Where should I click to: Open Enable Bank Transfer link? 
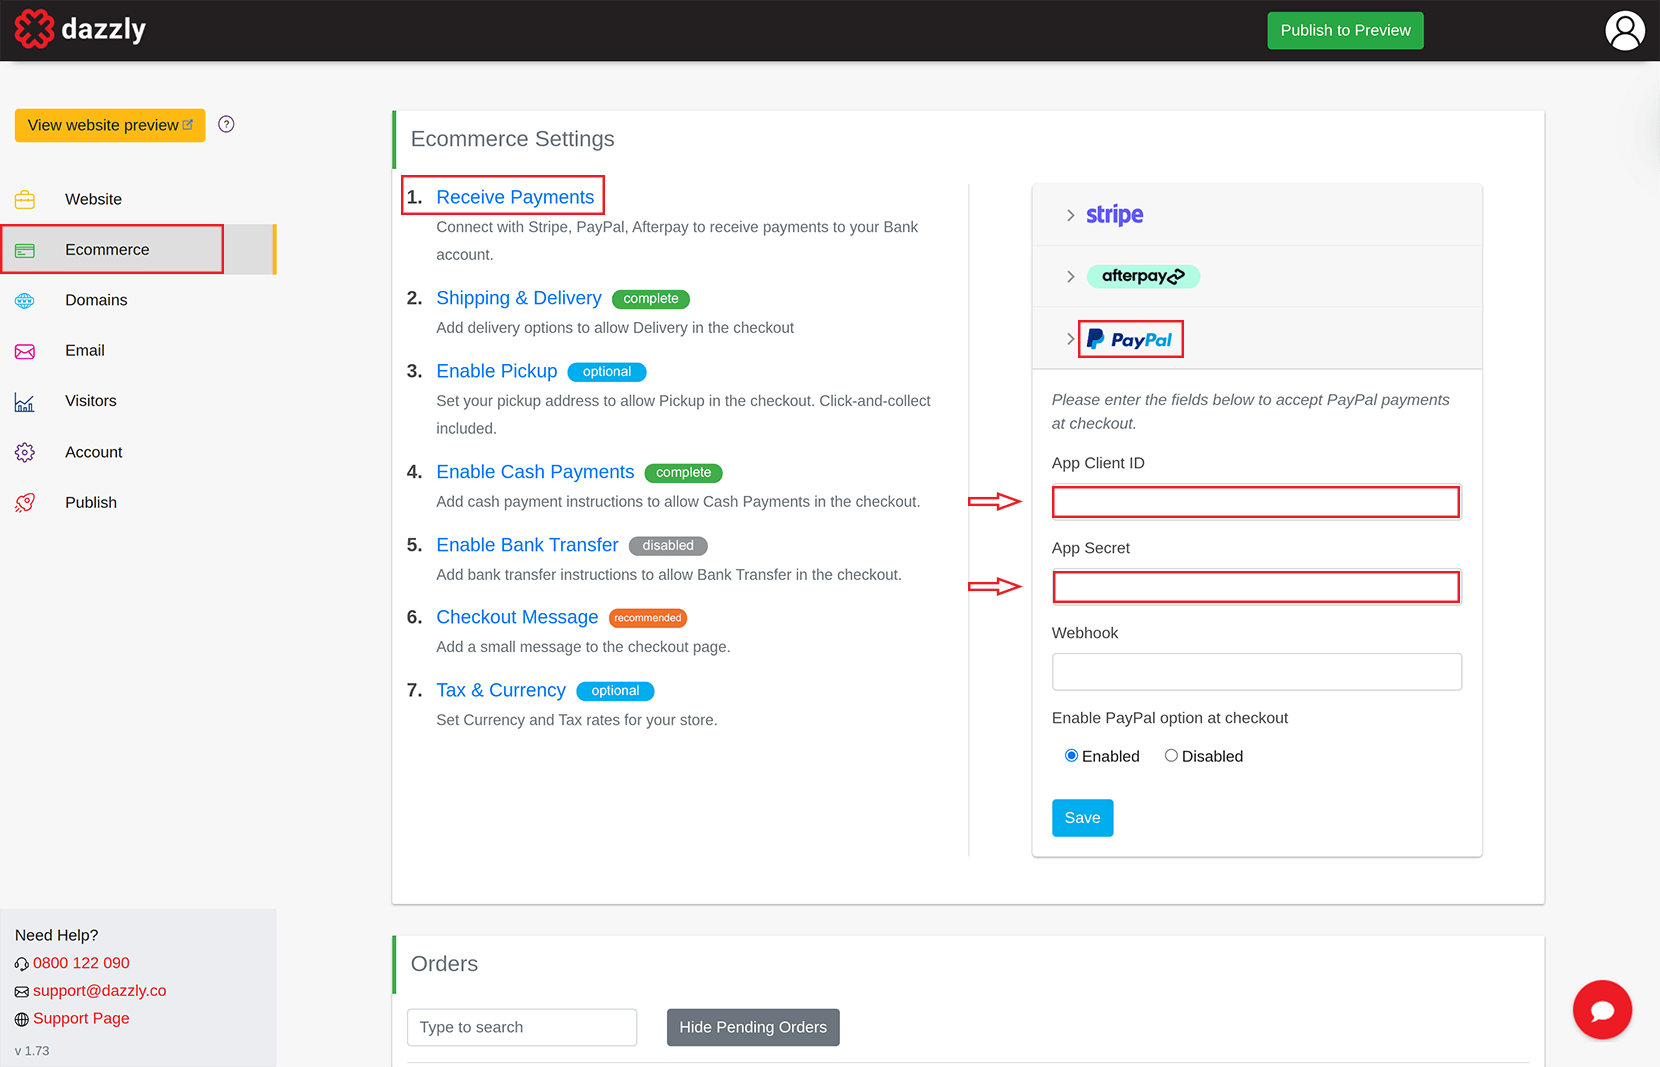[527, 545]
